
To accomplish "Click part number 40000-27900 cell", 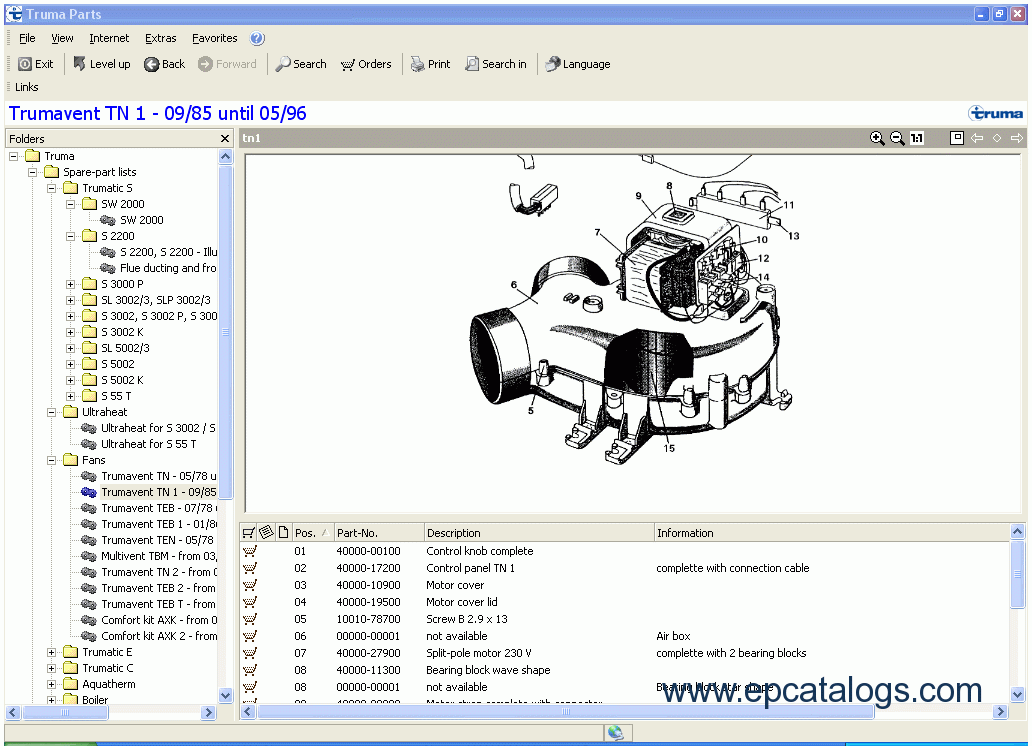I will [368, 653].
